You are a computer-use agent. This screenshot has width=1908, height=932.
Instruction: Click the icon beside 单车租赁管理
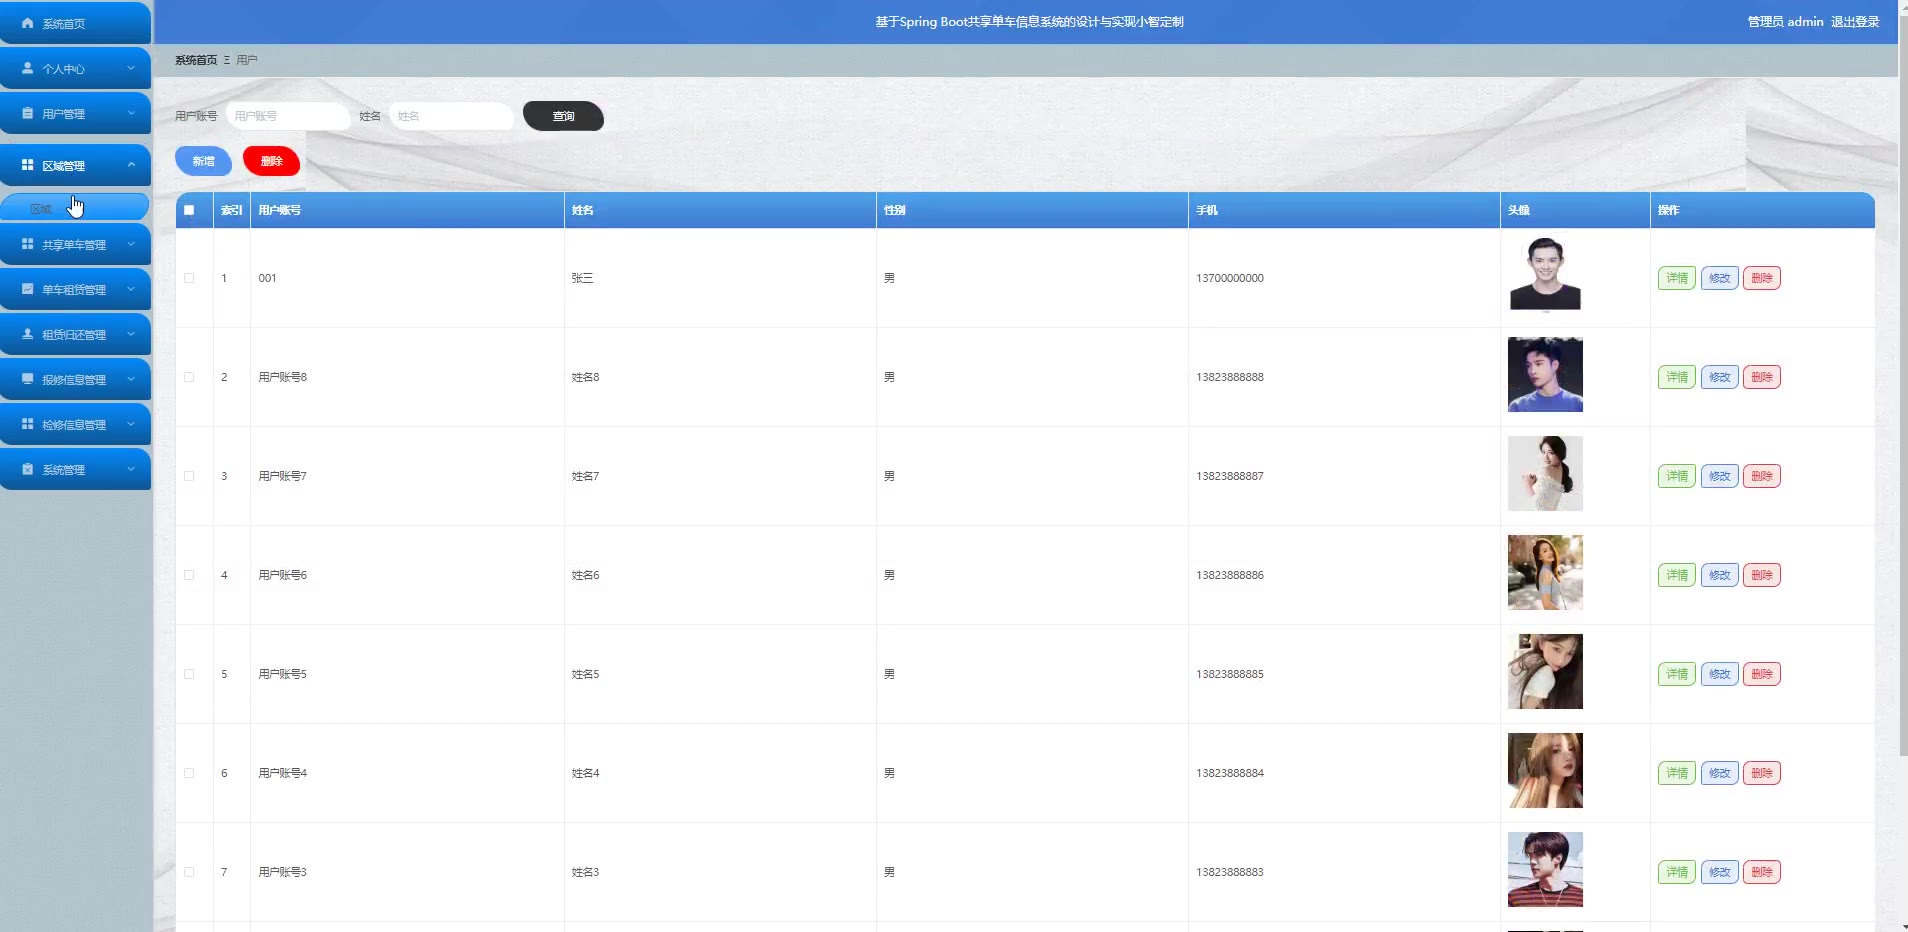[27, 289]
